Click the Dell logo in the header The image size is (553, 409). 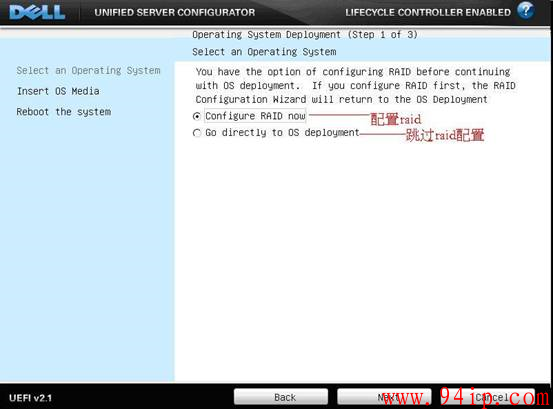37,12
